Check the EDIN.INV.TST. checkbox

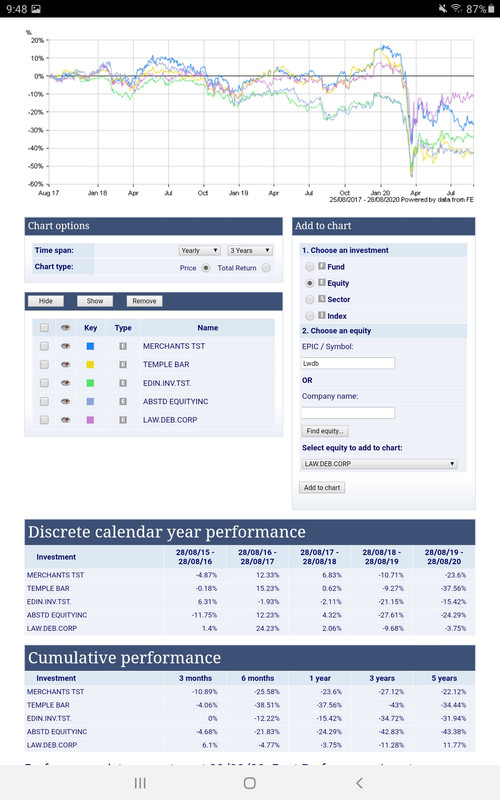[x=44, y=383]
